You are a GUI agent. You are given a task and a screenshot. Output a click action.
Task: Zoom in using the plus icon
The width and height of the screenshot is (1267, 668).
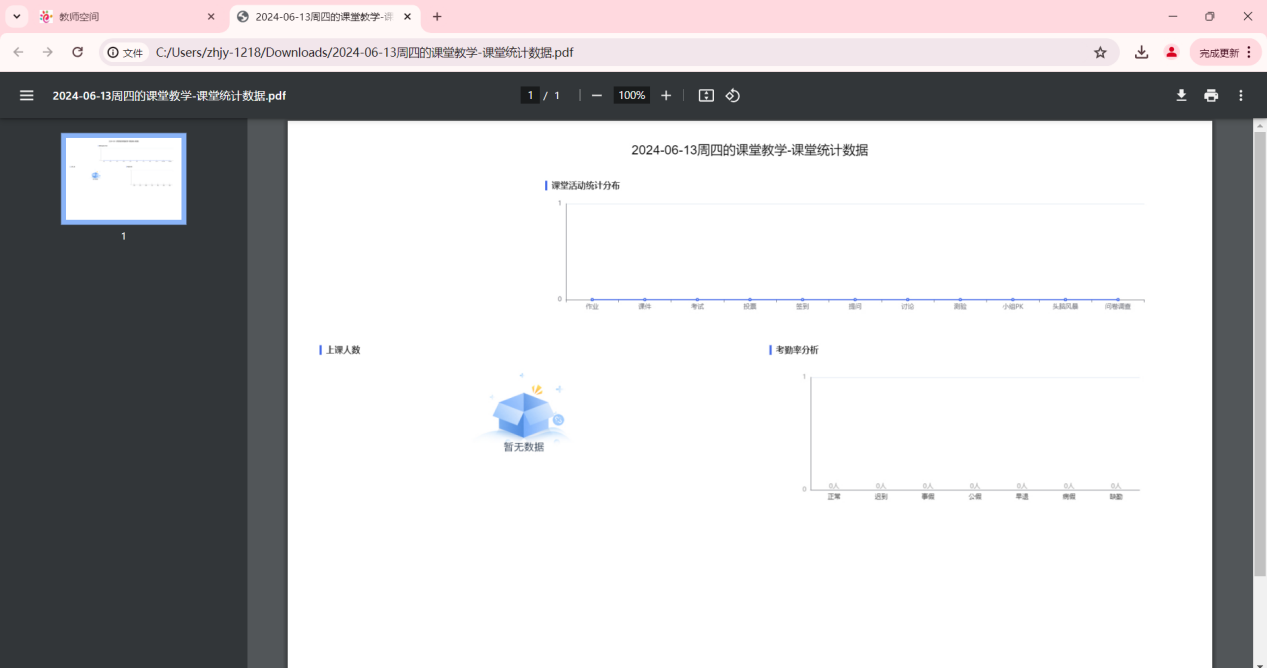(x=666, y=95)
